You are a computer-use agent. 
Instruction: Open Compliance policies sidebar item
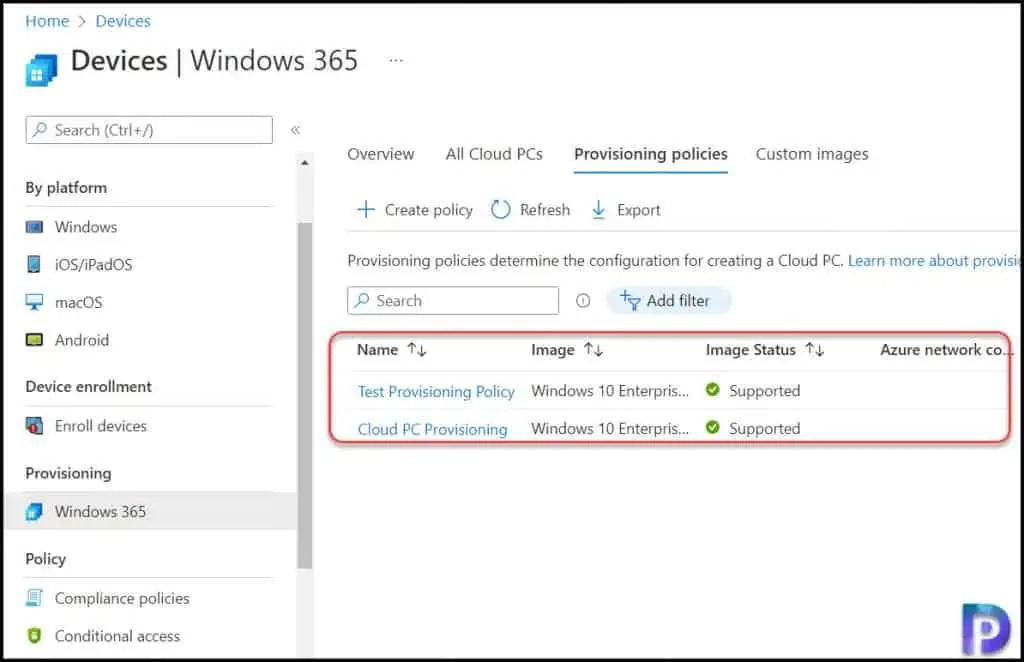pyautogui.click(x=122, y=598)
